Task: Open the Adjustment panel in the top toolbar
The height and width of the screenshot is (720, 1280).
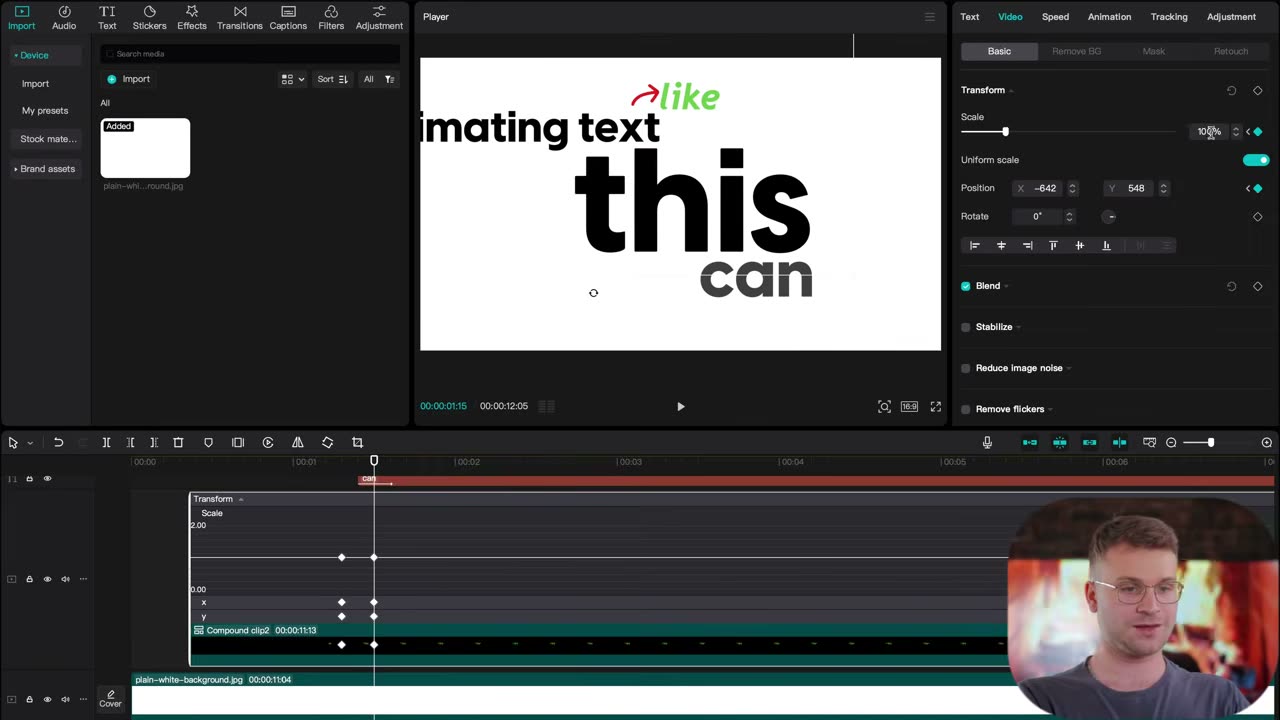Action: click(x=379, y=17)
